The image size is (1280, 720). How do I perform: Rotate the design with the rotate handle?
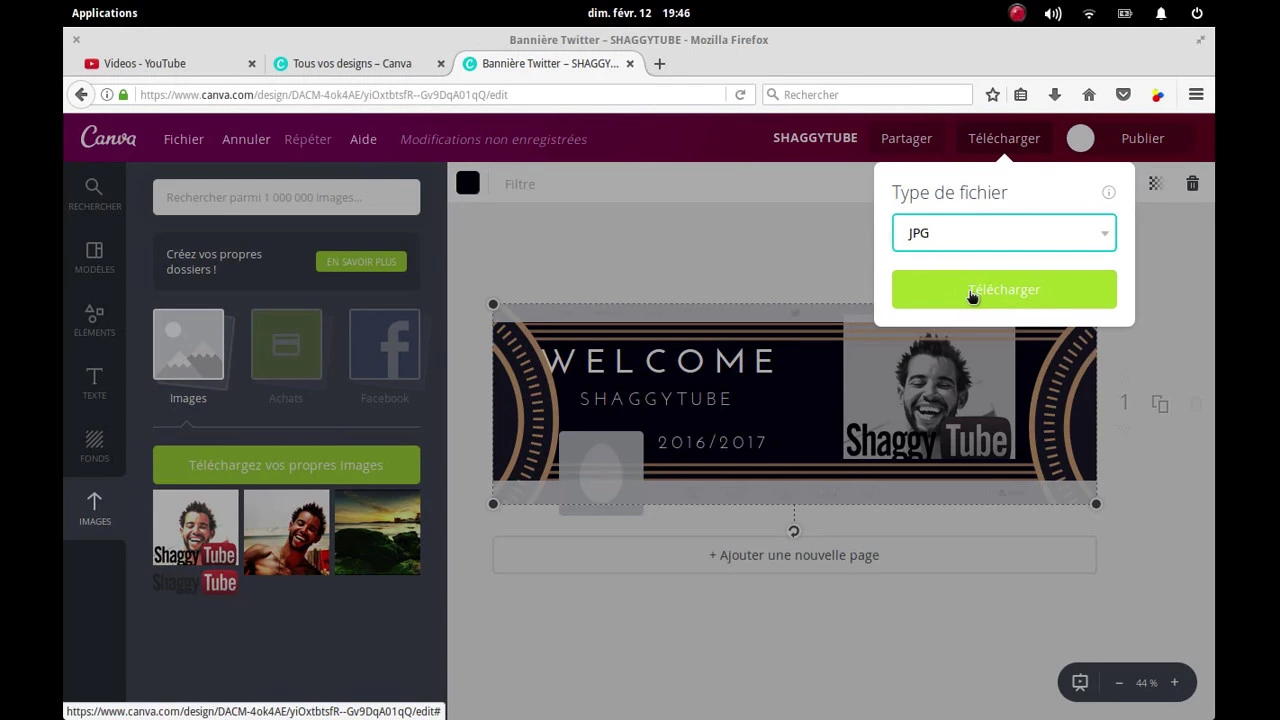point(794,531)
